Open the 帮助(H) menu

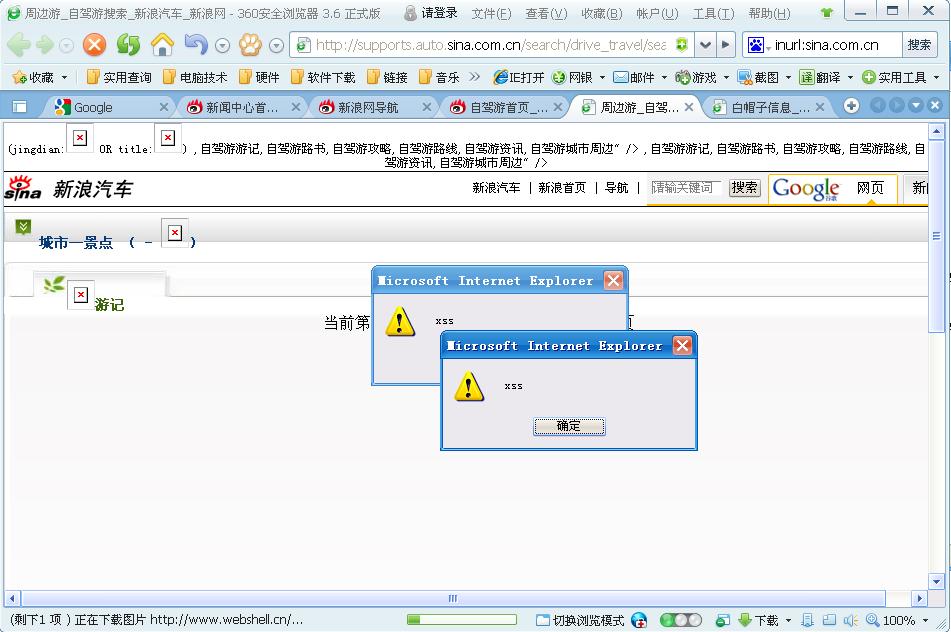pos(769,13)
